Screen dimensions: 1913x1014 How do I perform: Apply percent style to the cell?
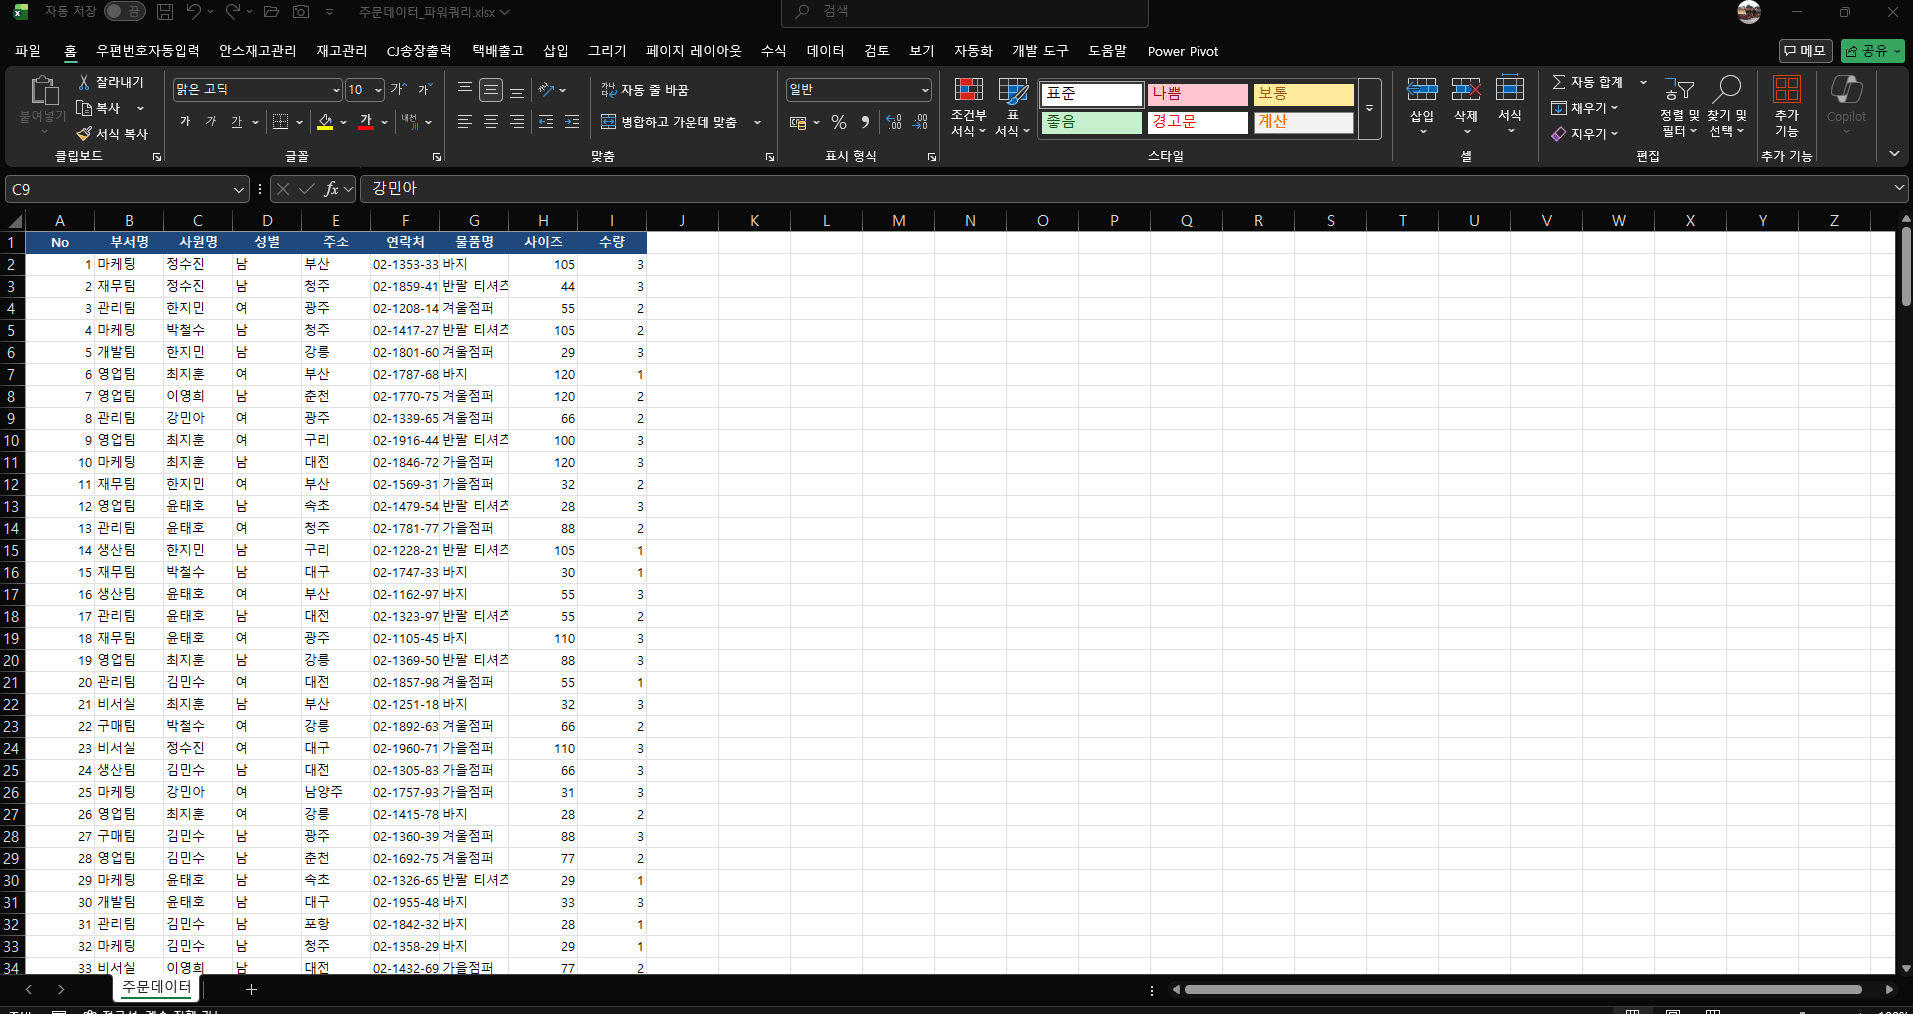pyautogui.click(x=839, y=122)
